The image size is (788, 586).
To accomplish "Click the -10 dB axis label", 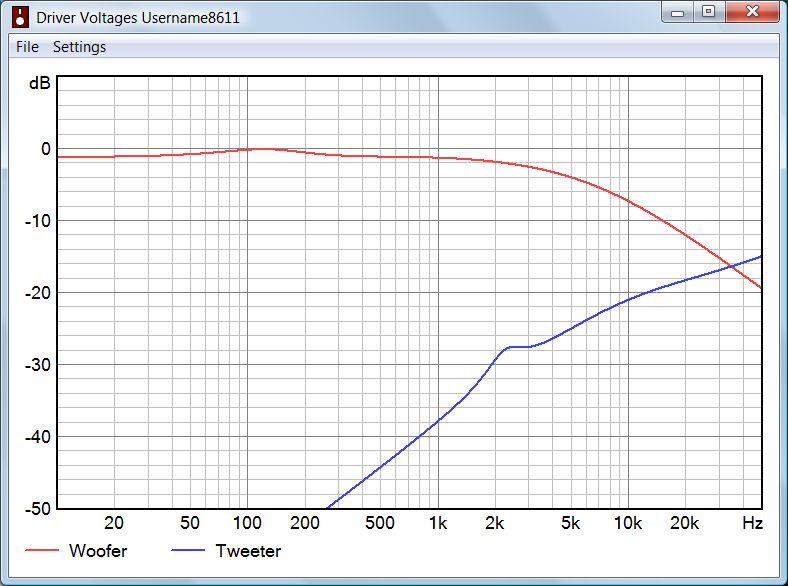I will 38,221.
